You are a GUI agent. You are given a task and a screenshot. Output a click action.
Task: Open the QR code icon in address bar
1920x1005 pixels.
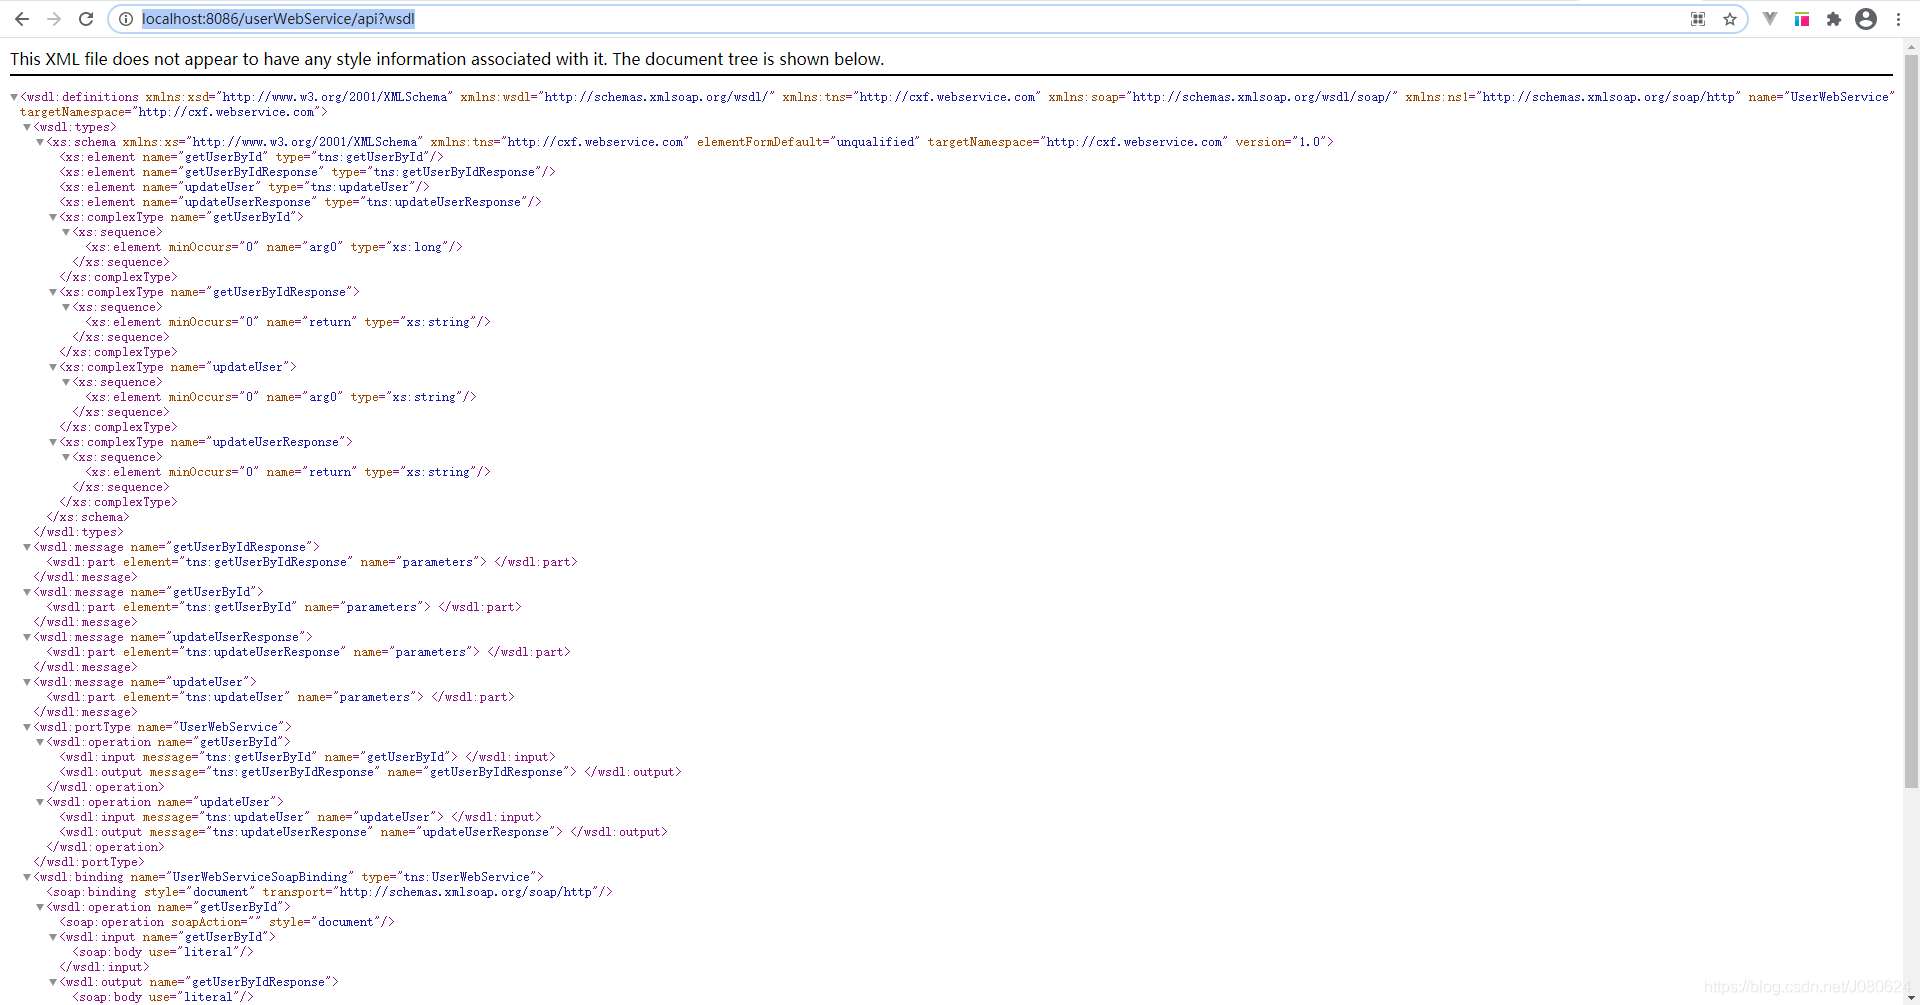pos(1698,19)
